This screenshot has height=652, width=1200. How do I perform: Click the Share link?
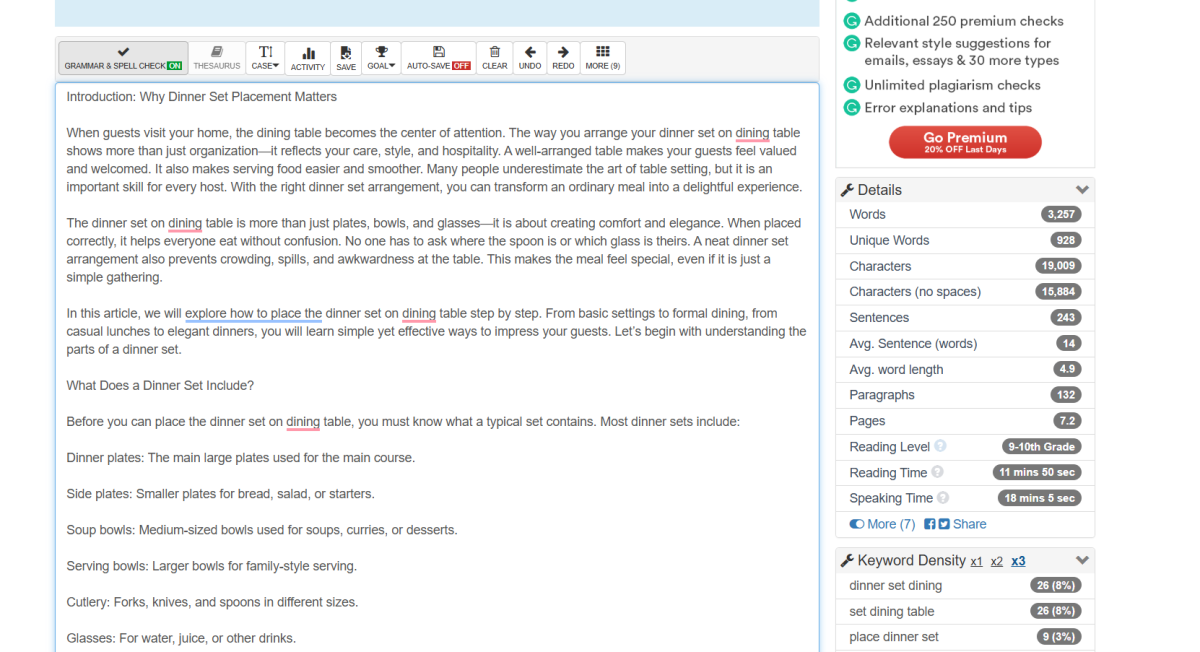[x=969, y=524]
